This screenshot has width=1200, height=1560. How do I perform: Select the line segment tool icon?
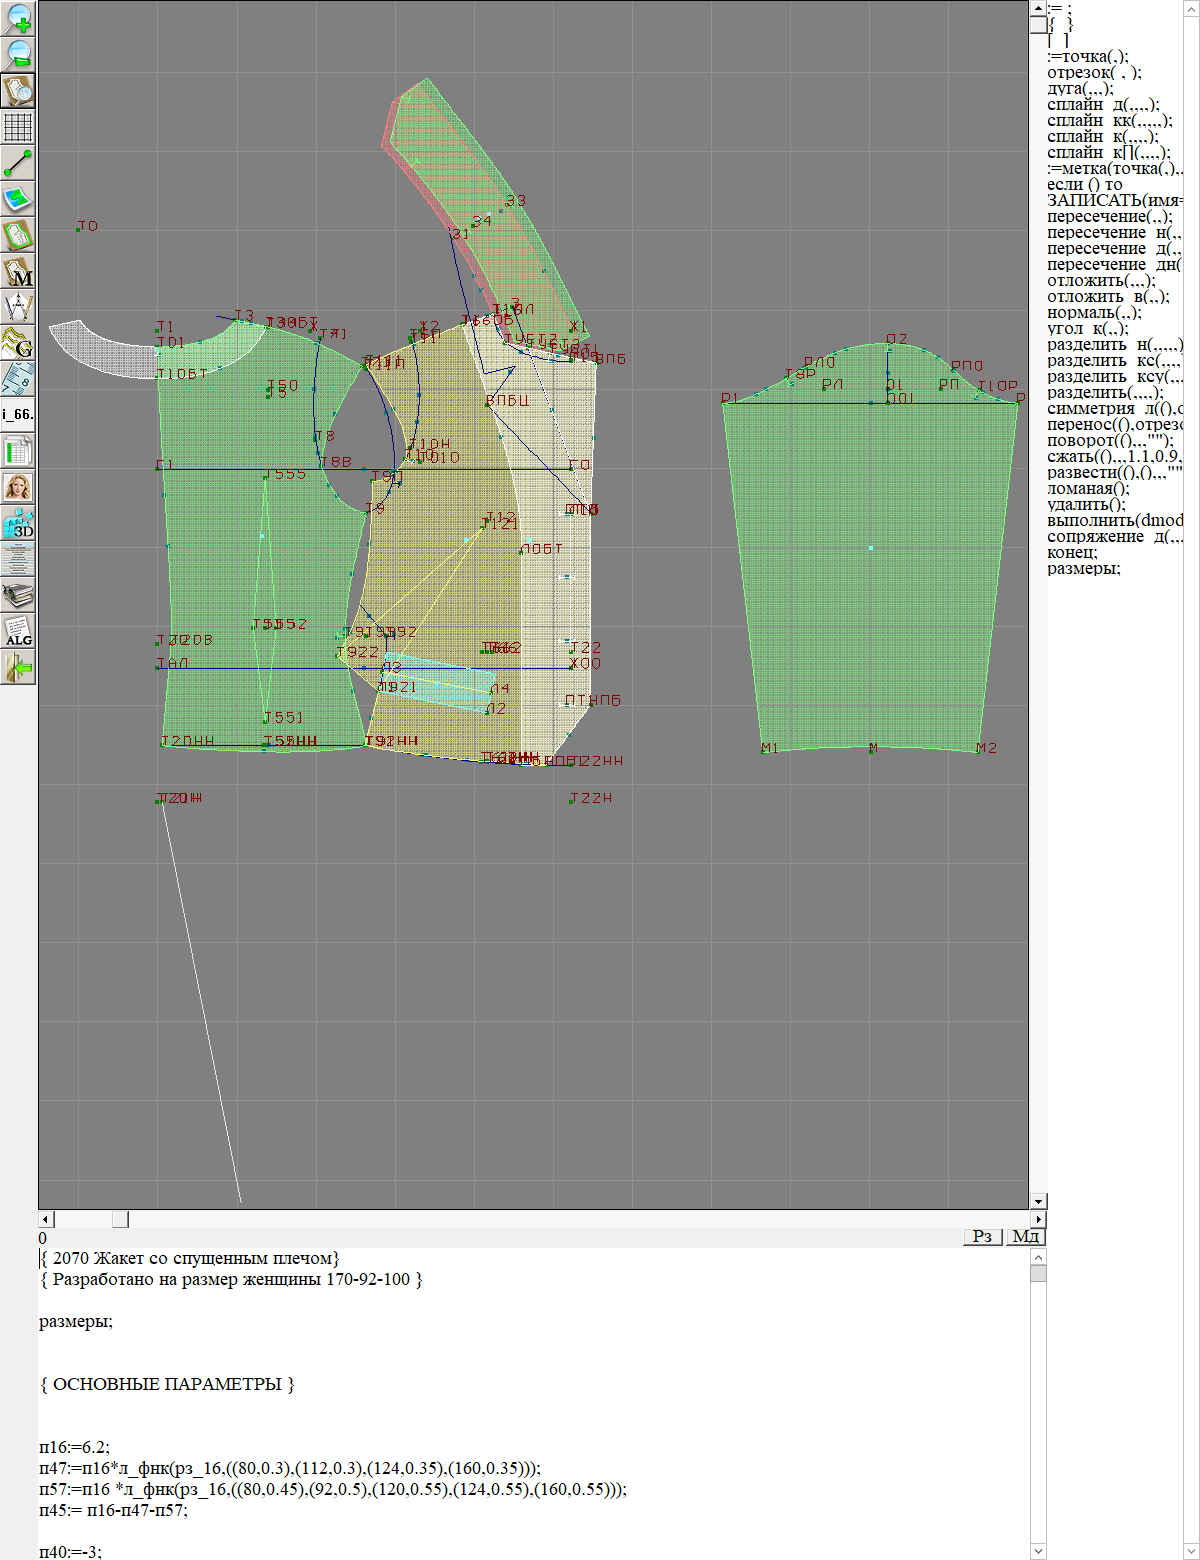pos(18,163)
